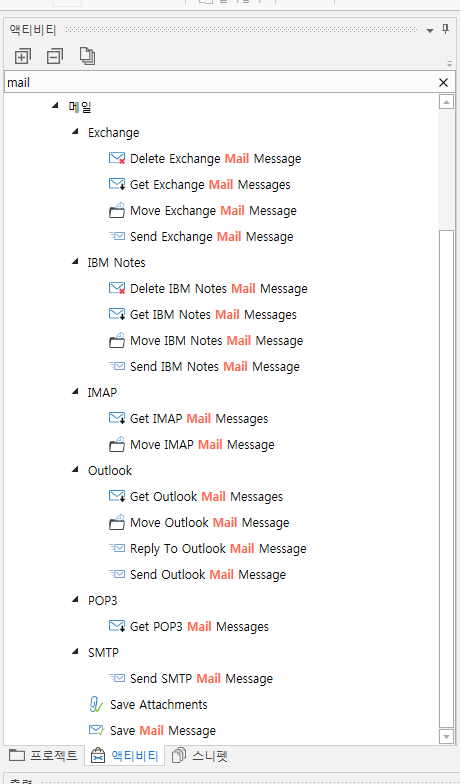Collapse the Exchange category arrow

[76, 131]
